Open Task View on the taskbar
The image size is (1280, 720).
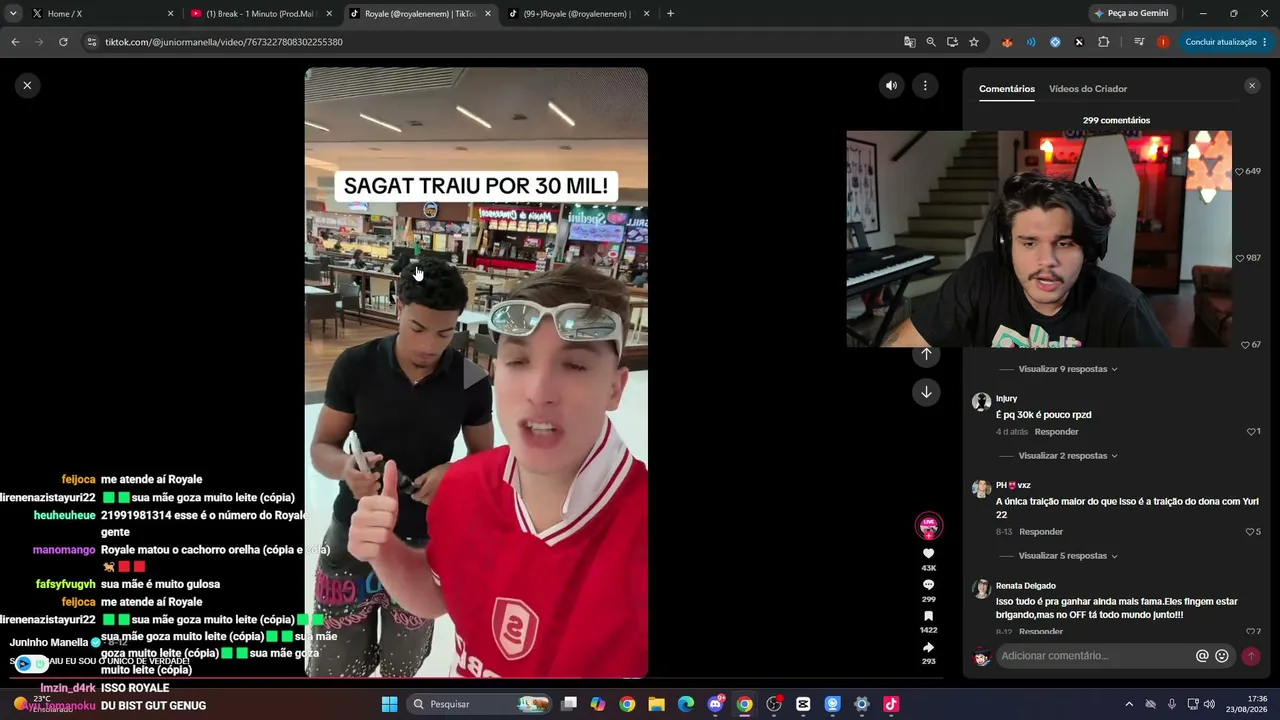(x=569, y=704)
